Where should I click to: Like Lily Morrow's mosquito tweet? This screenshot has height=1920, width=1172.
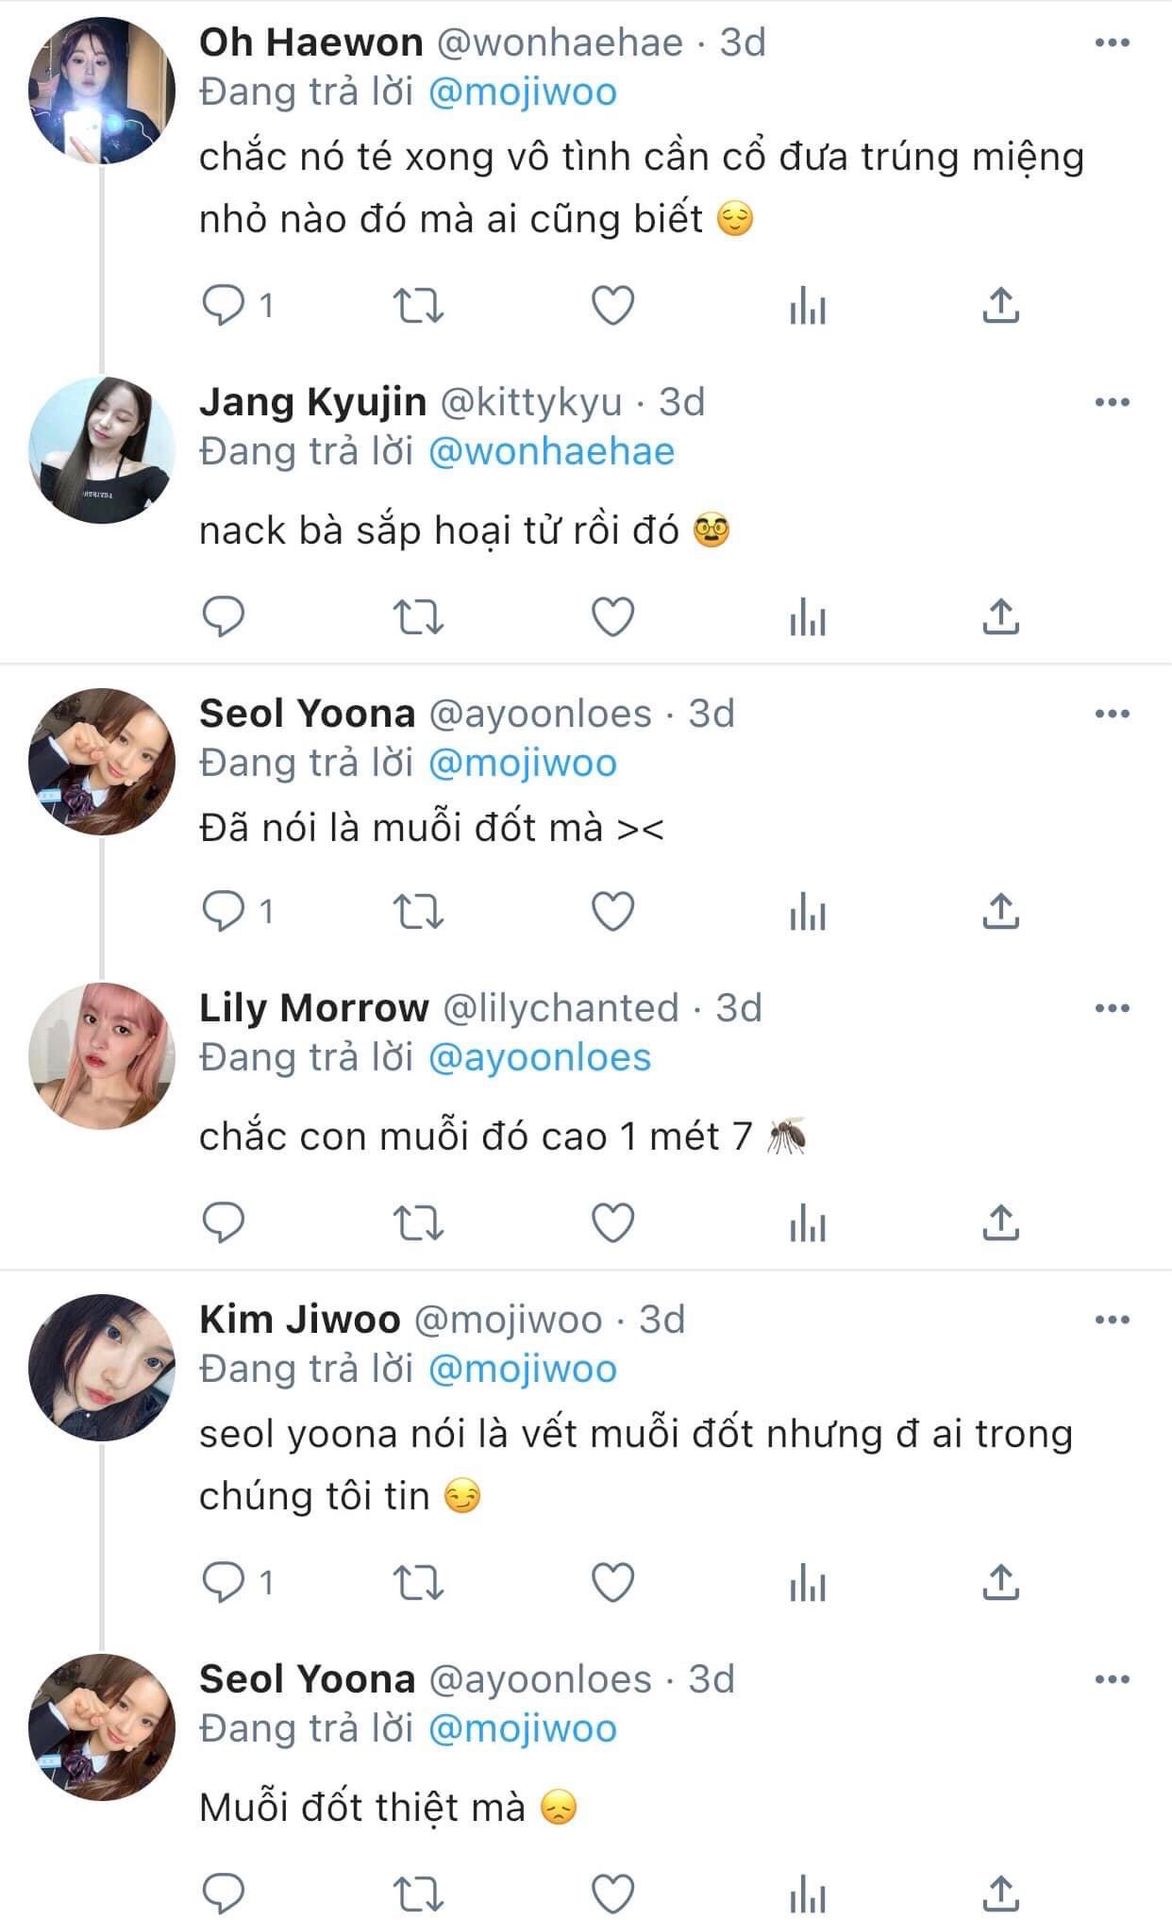pyautogui.click(x=613, y=1222)
